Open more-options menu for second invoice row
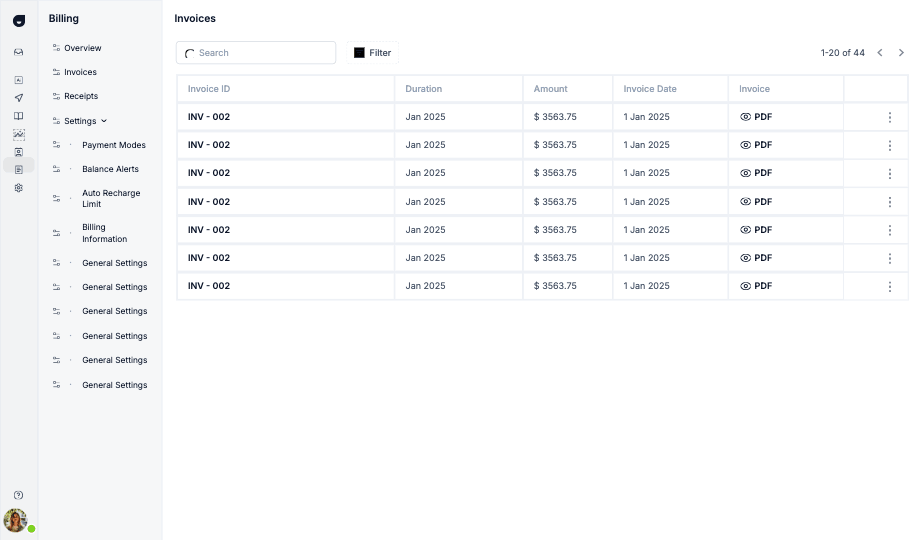This screenshot has width=924, height=540. coord(890,146)
